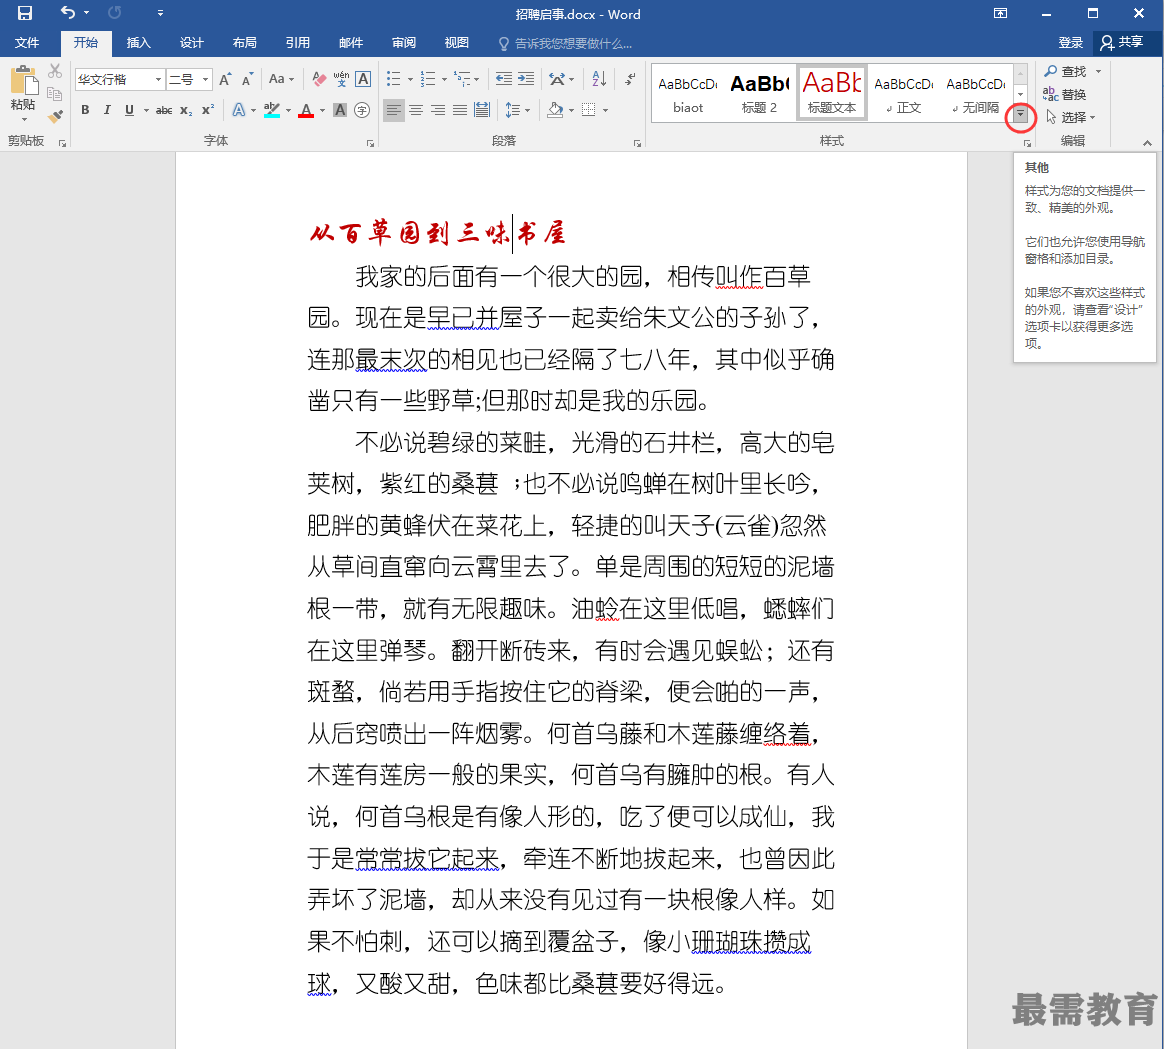Image resolution: width=1164 pixels, height=1049 pixels.
Task: Open the font name dropdown 华文行楷
Action: [158, 79]
